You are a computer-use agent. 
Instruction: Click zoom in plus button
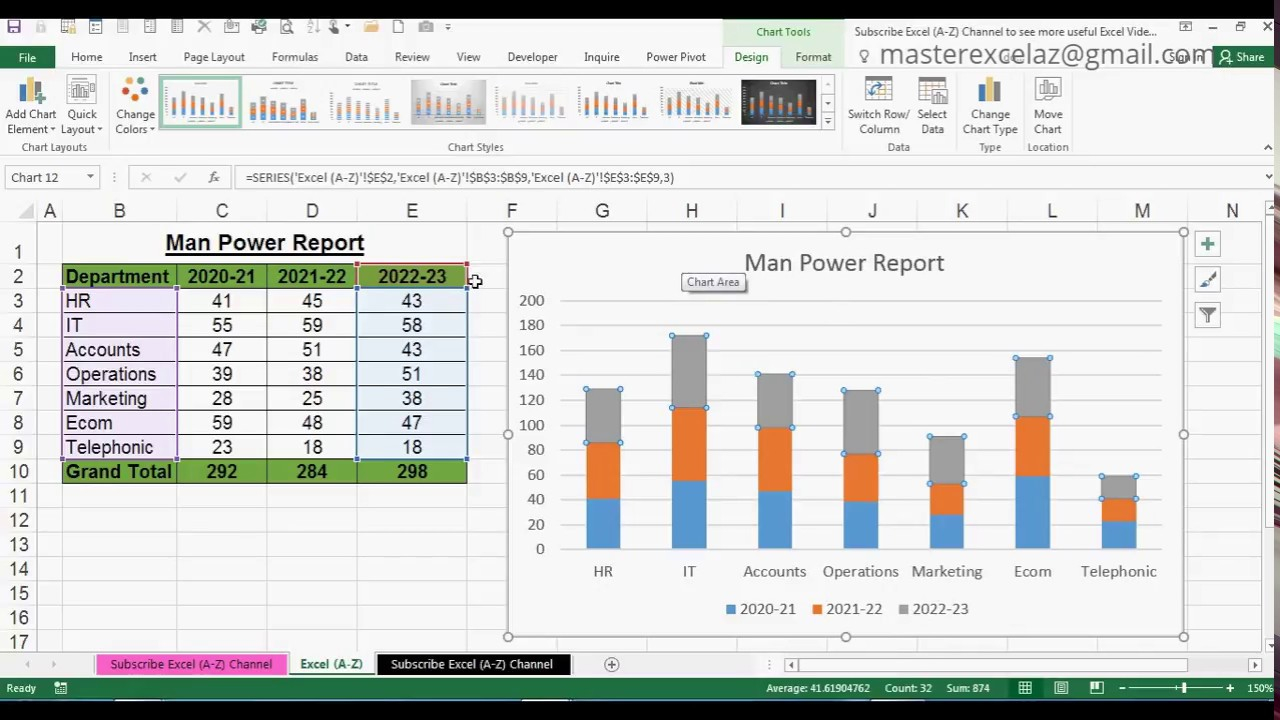tap(1230, 688)
